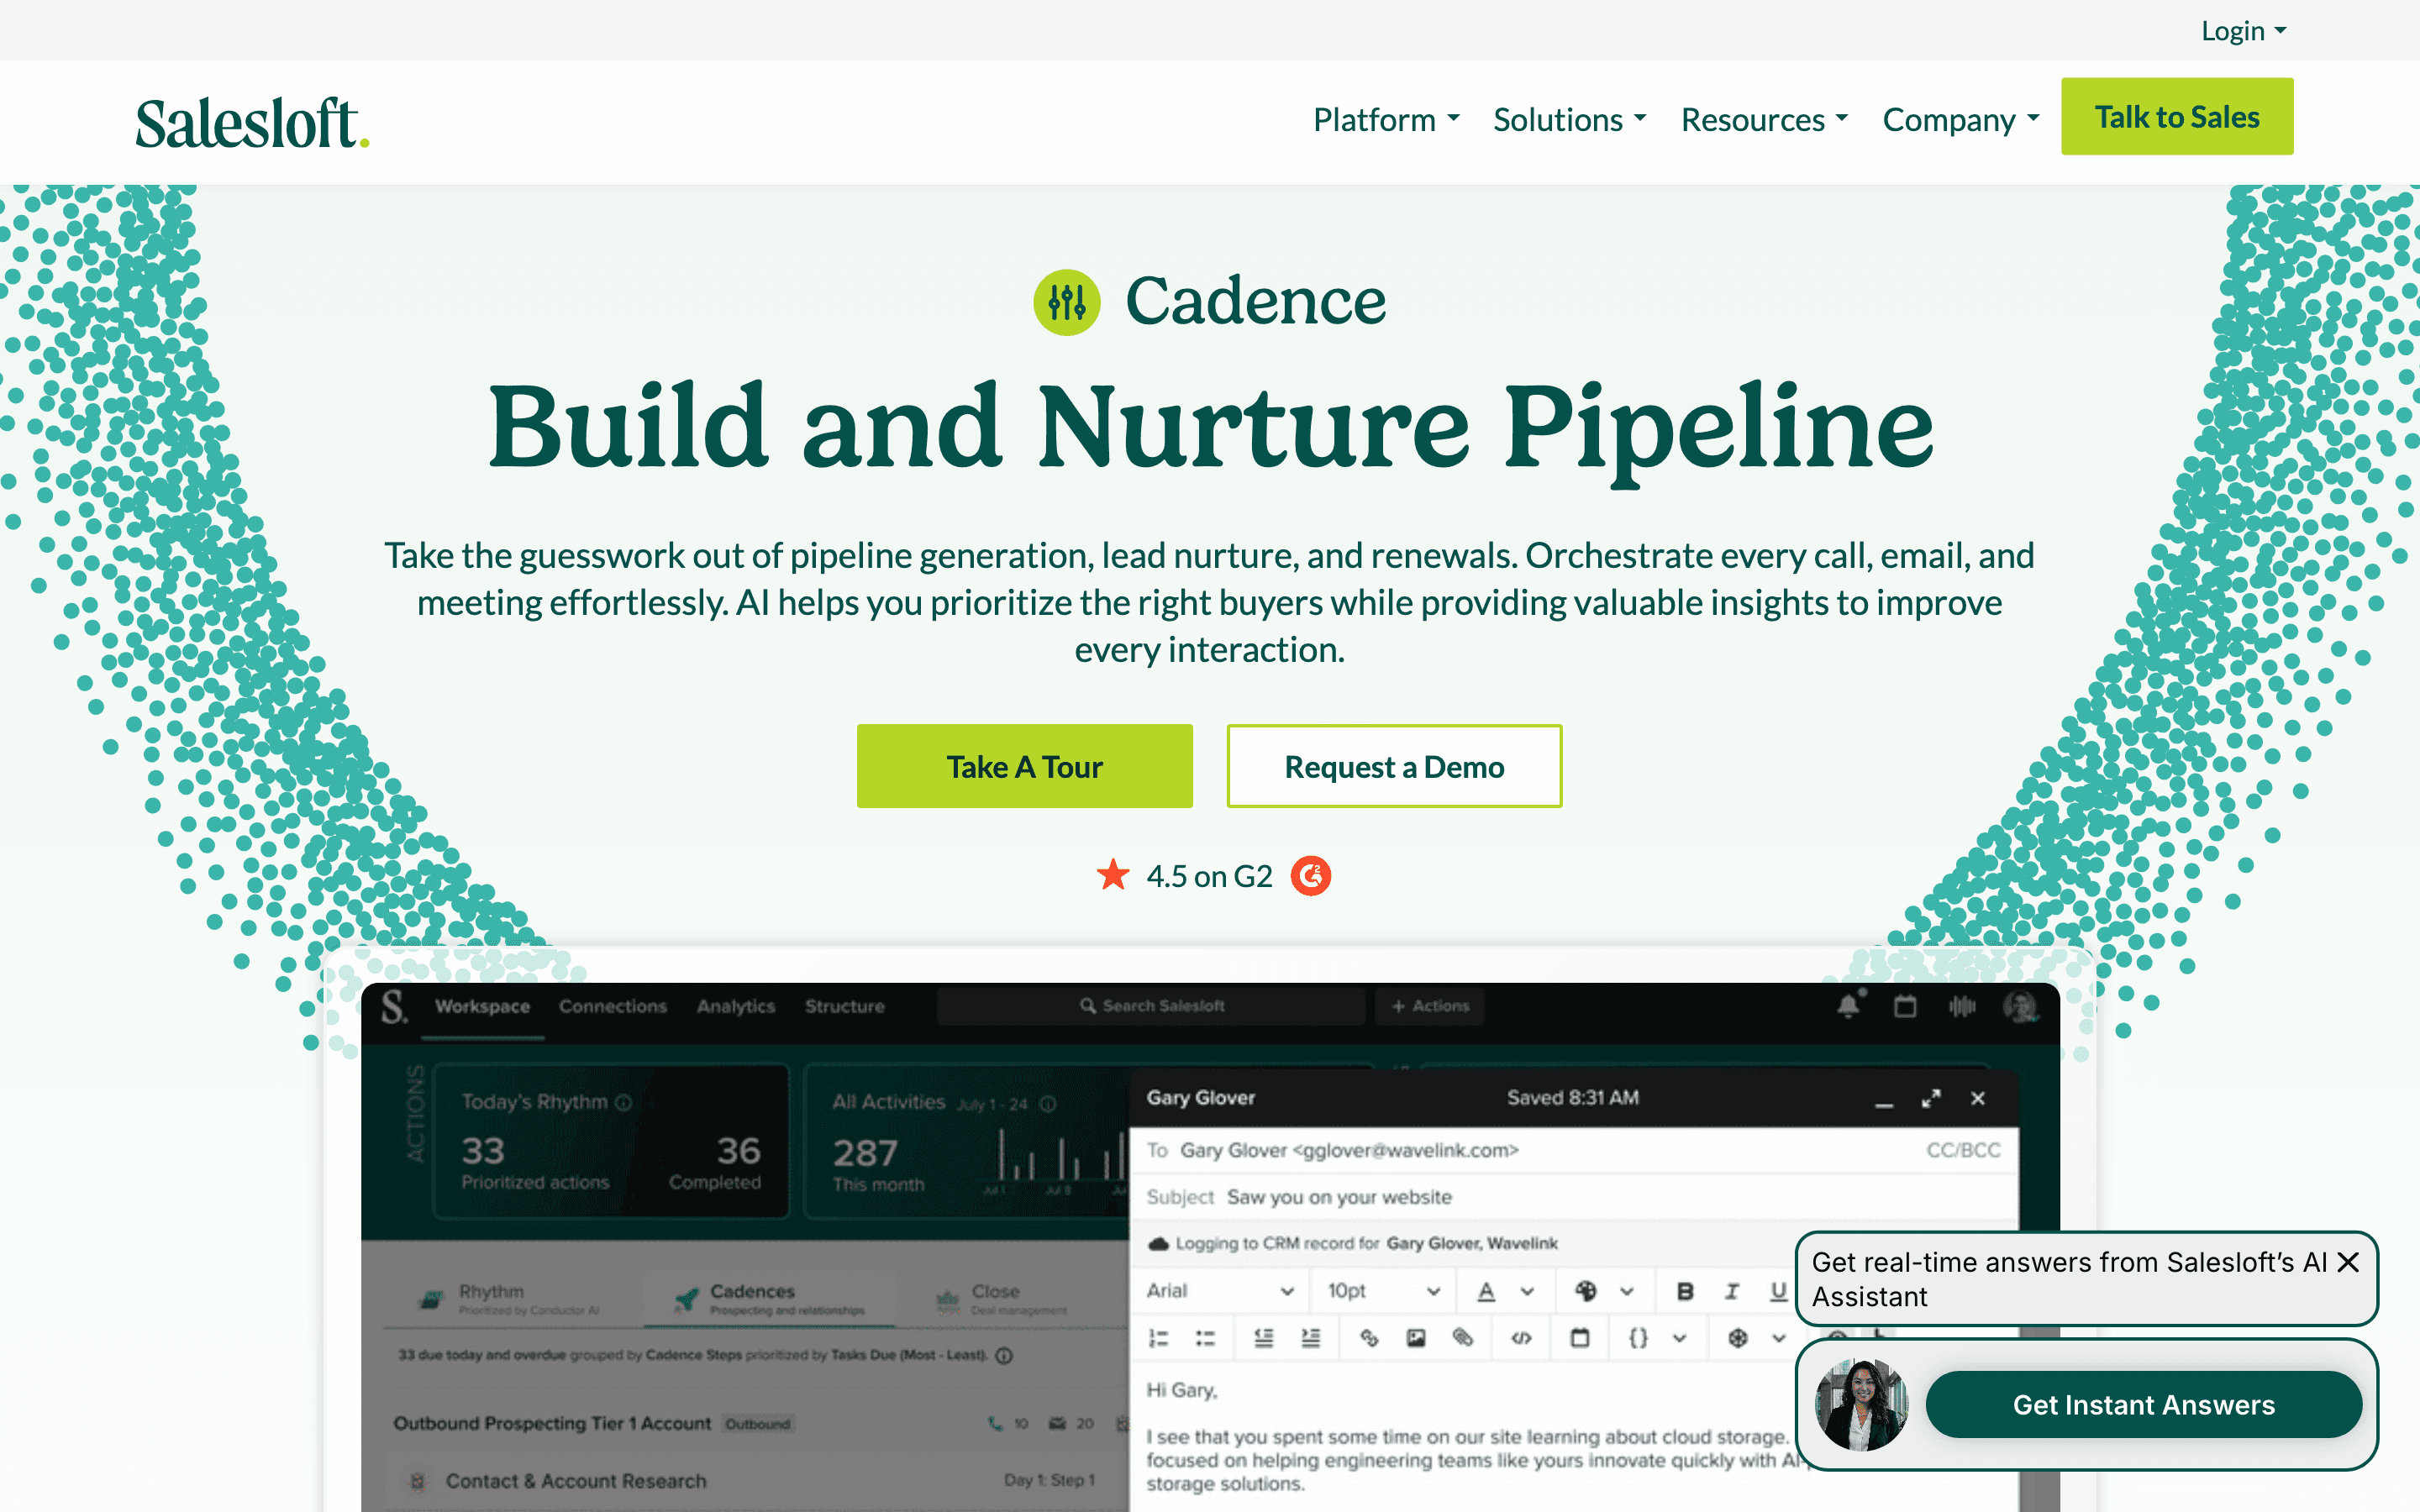Click the Request a Demo button
2420x1512 pixels.
(1394, 766)
